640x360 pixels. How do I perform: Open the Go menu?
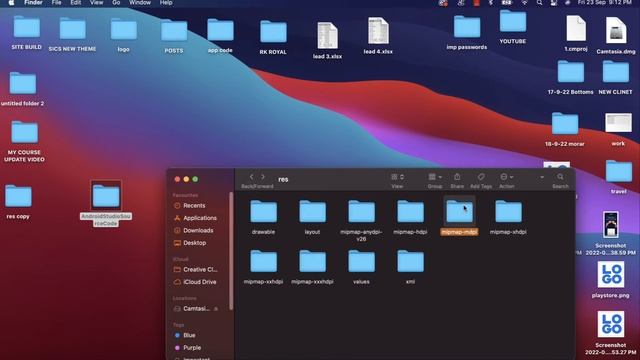click(x=116, y=2)
